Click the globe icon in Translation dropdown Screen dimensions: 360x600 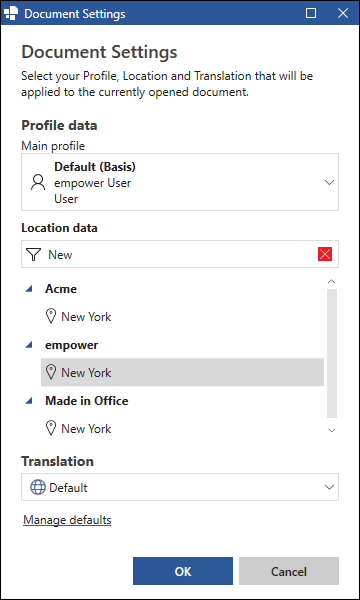38,488
